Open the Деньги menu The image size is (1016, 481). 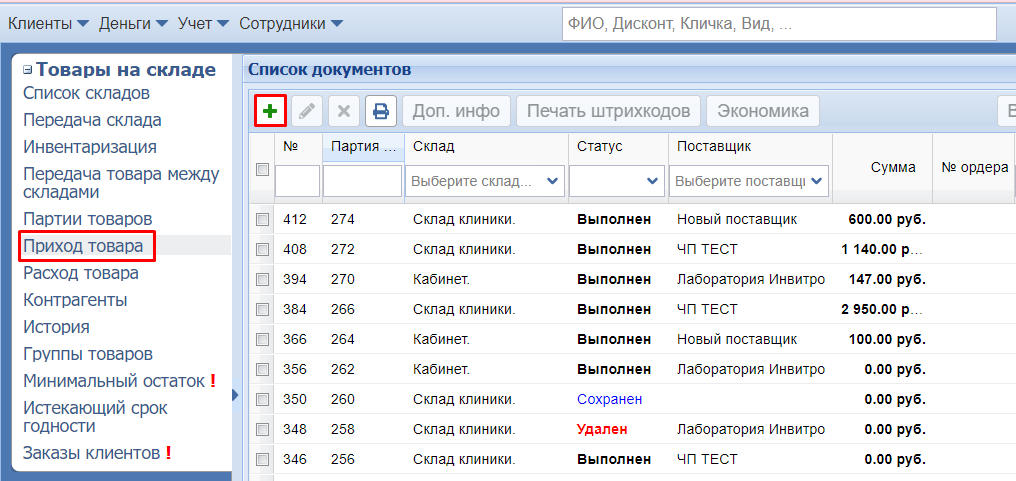tap(133, 23)
